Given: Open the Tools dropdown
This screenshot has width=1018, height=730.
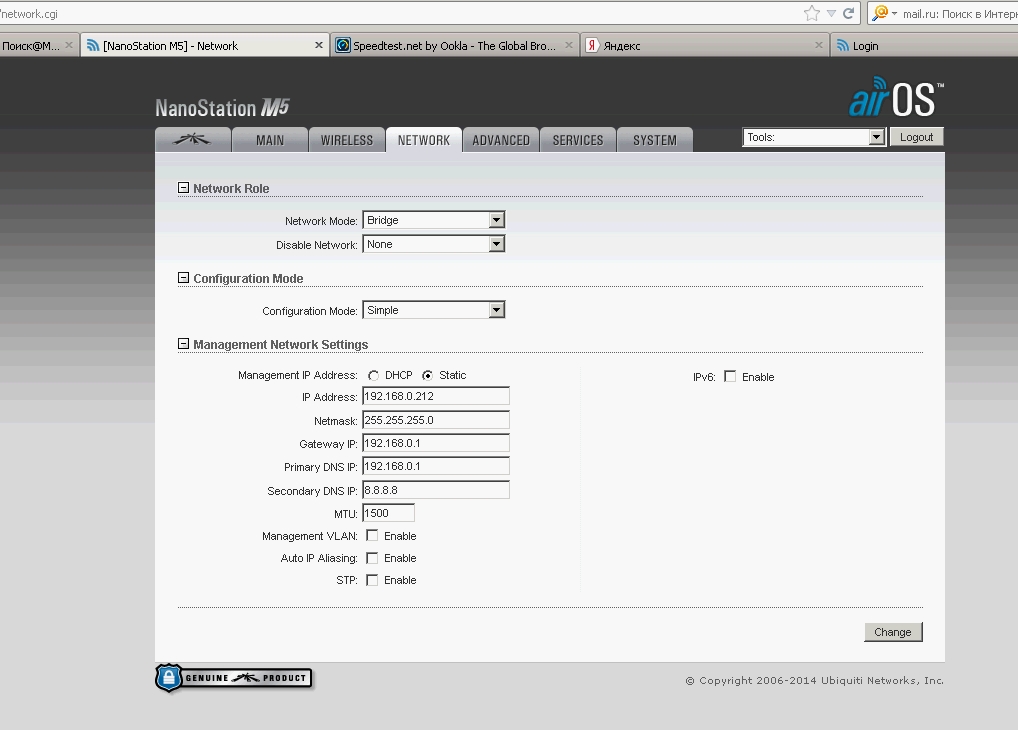Looking at the screenshot, I should click(814, 137).
